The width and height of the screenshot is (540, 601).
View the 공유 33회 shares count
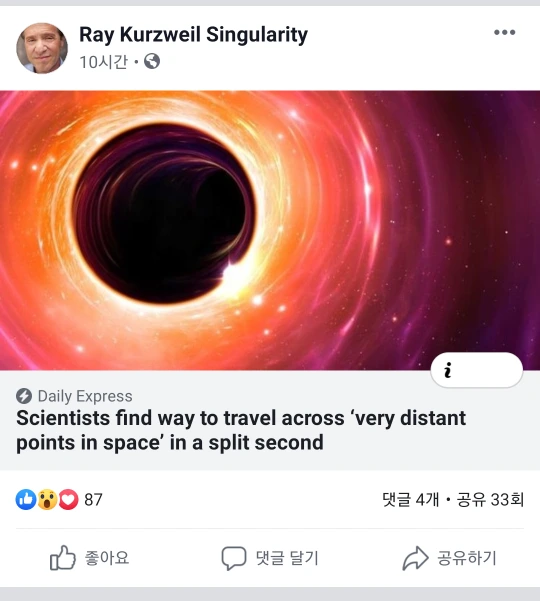tap(490, 499)
